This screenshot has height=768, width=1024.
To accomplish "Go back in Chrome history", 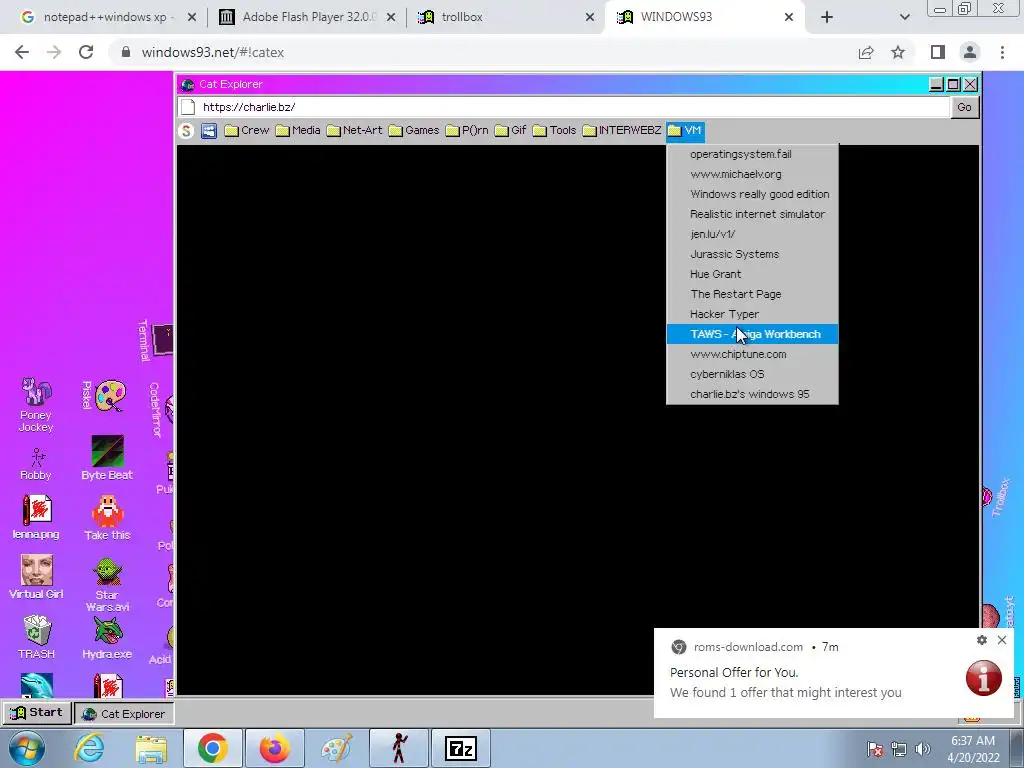I will point(22,52).
